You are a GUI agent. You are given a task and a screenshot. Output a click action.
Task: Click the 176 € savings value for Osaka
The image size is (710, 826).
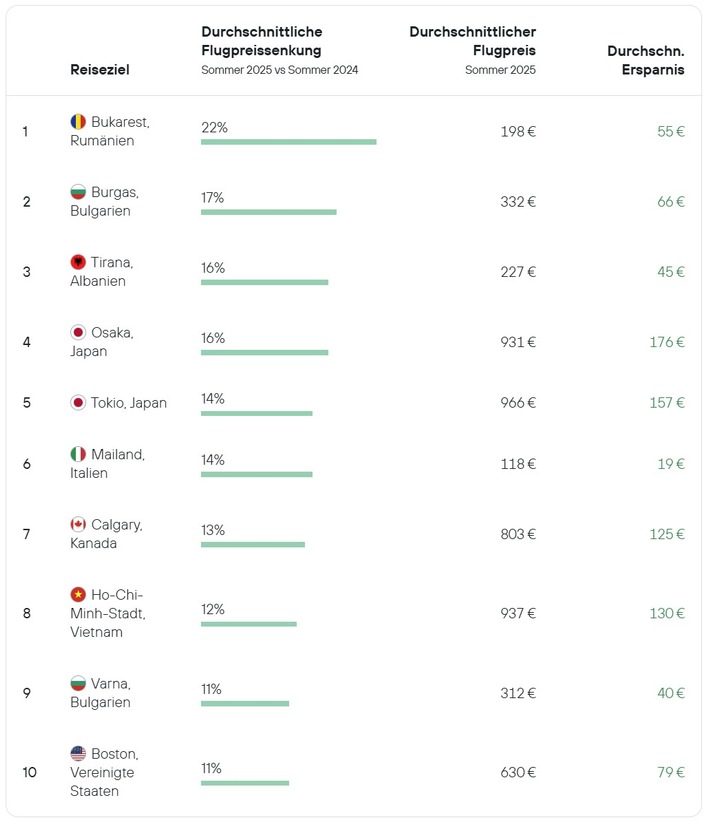[666, 342]
